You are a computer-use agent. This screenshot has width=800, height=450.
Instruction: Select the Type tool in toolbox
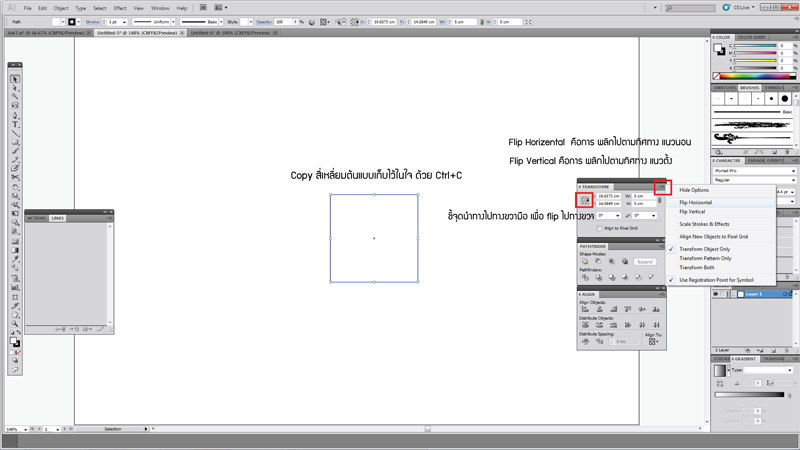[15, 124]
